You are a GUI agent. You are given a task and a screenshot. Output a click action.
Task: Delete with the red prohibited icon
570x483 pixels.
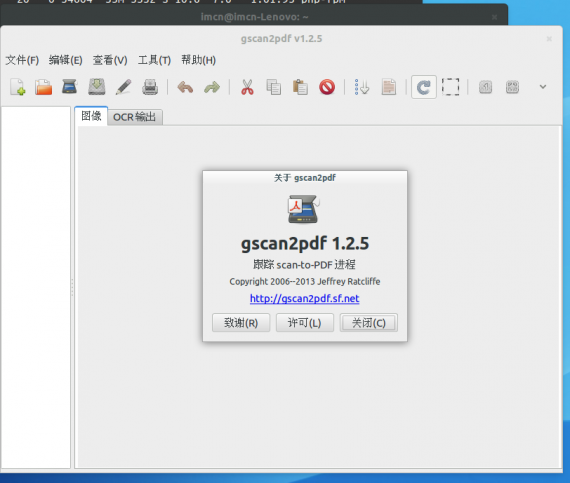pyautogui.click(x=327, y=87)
